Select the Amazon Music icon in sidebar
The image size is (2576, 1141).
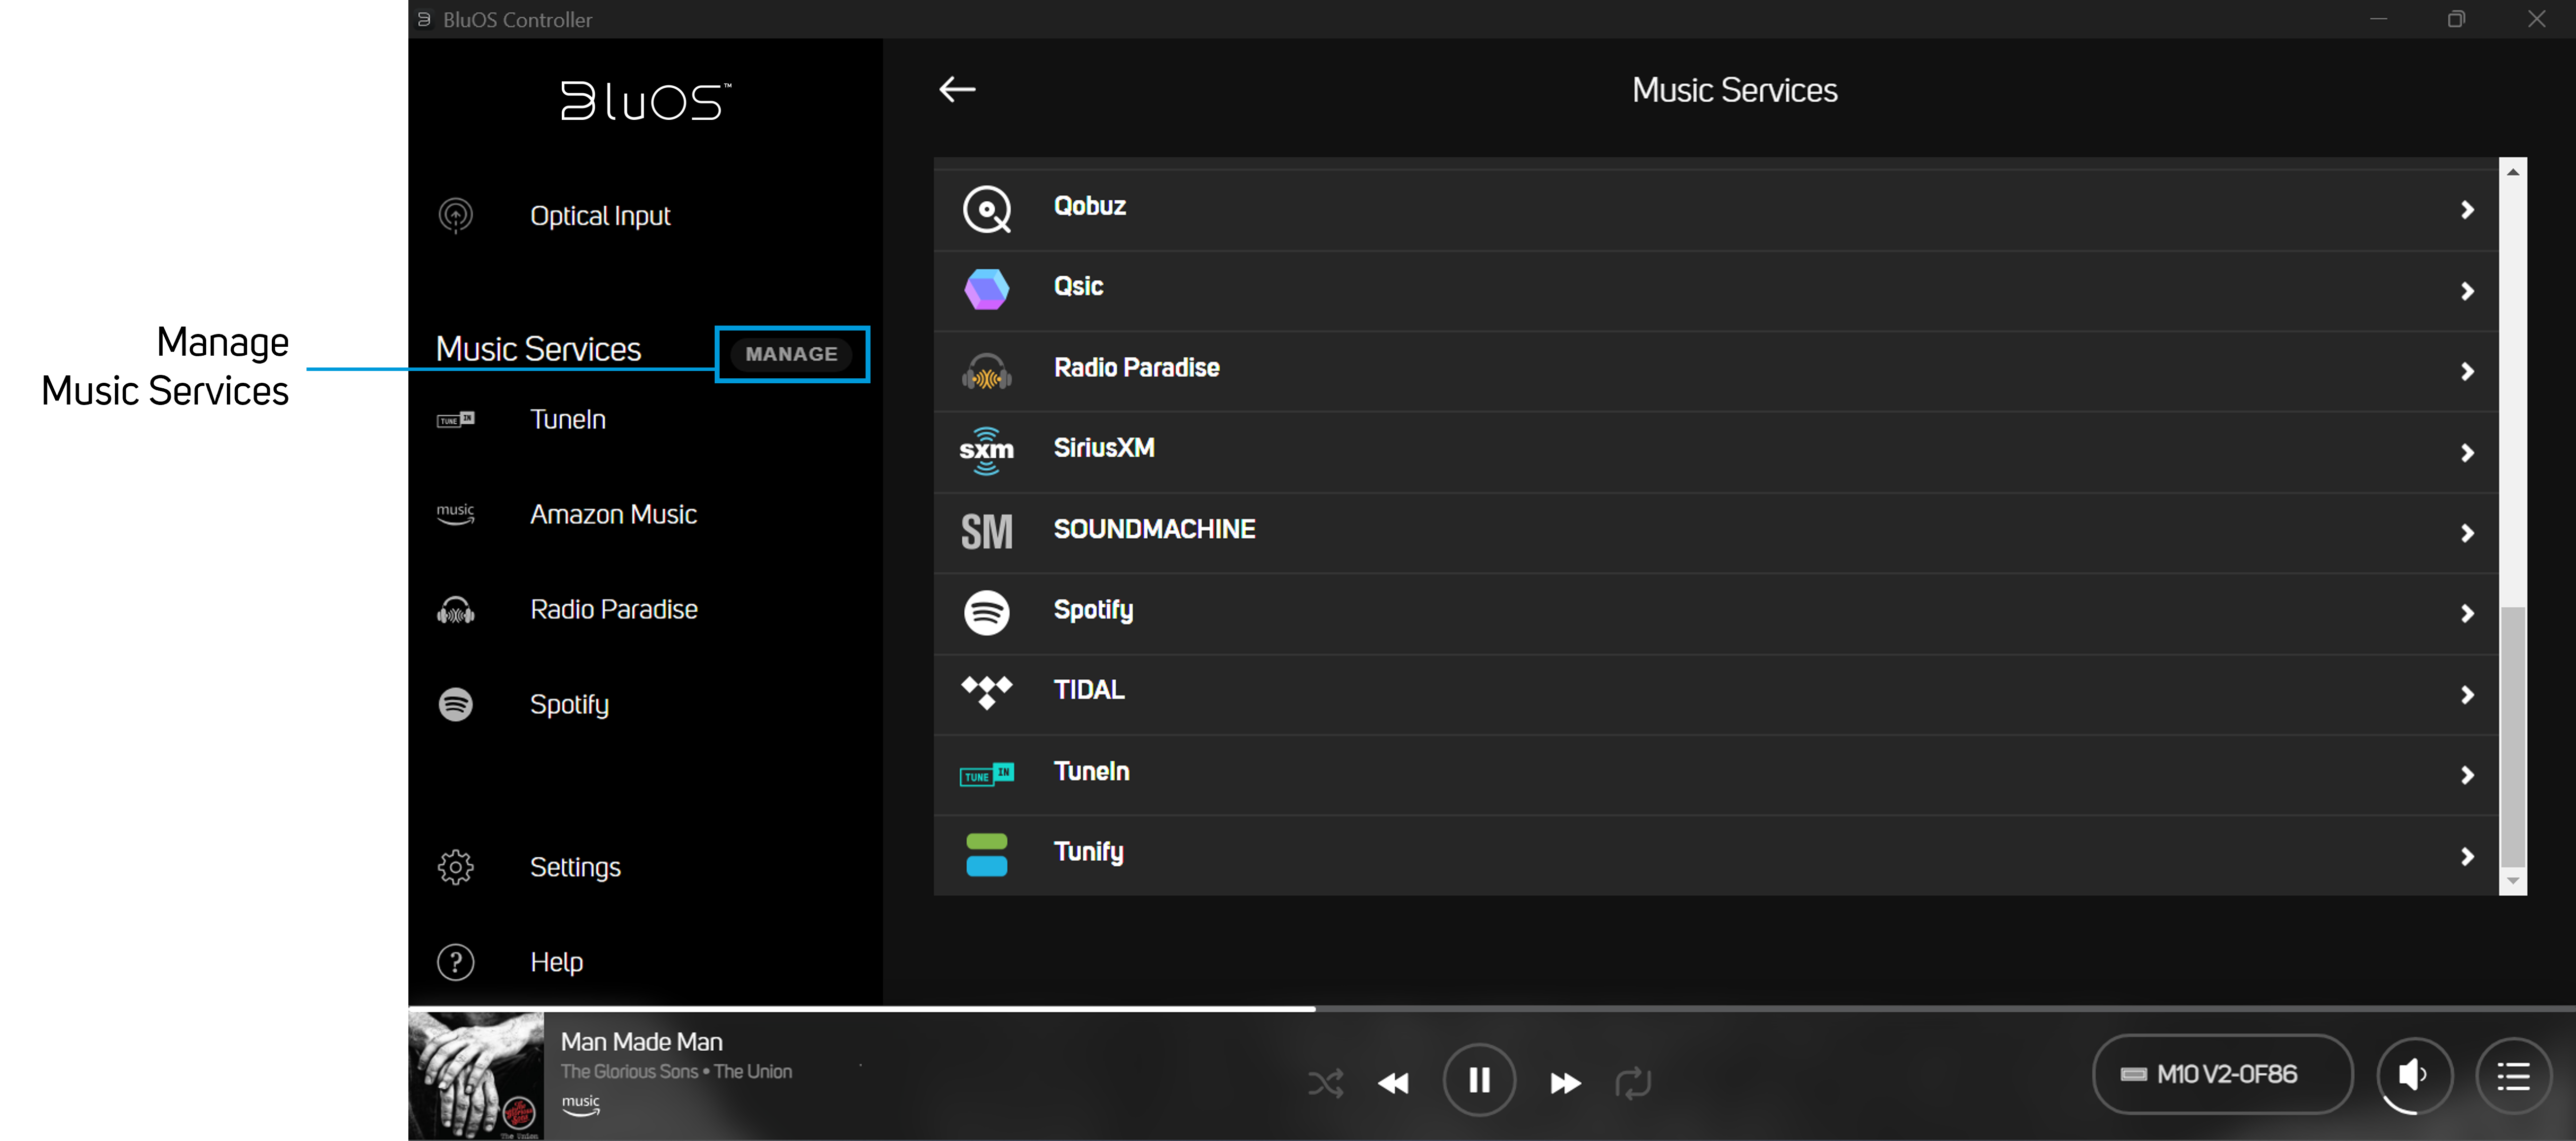pos(456,514)
